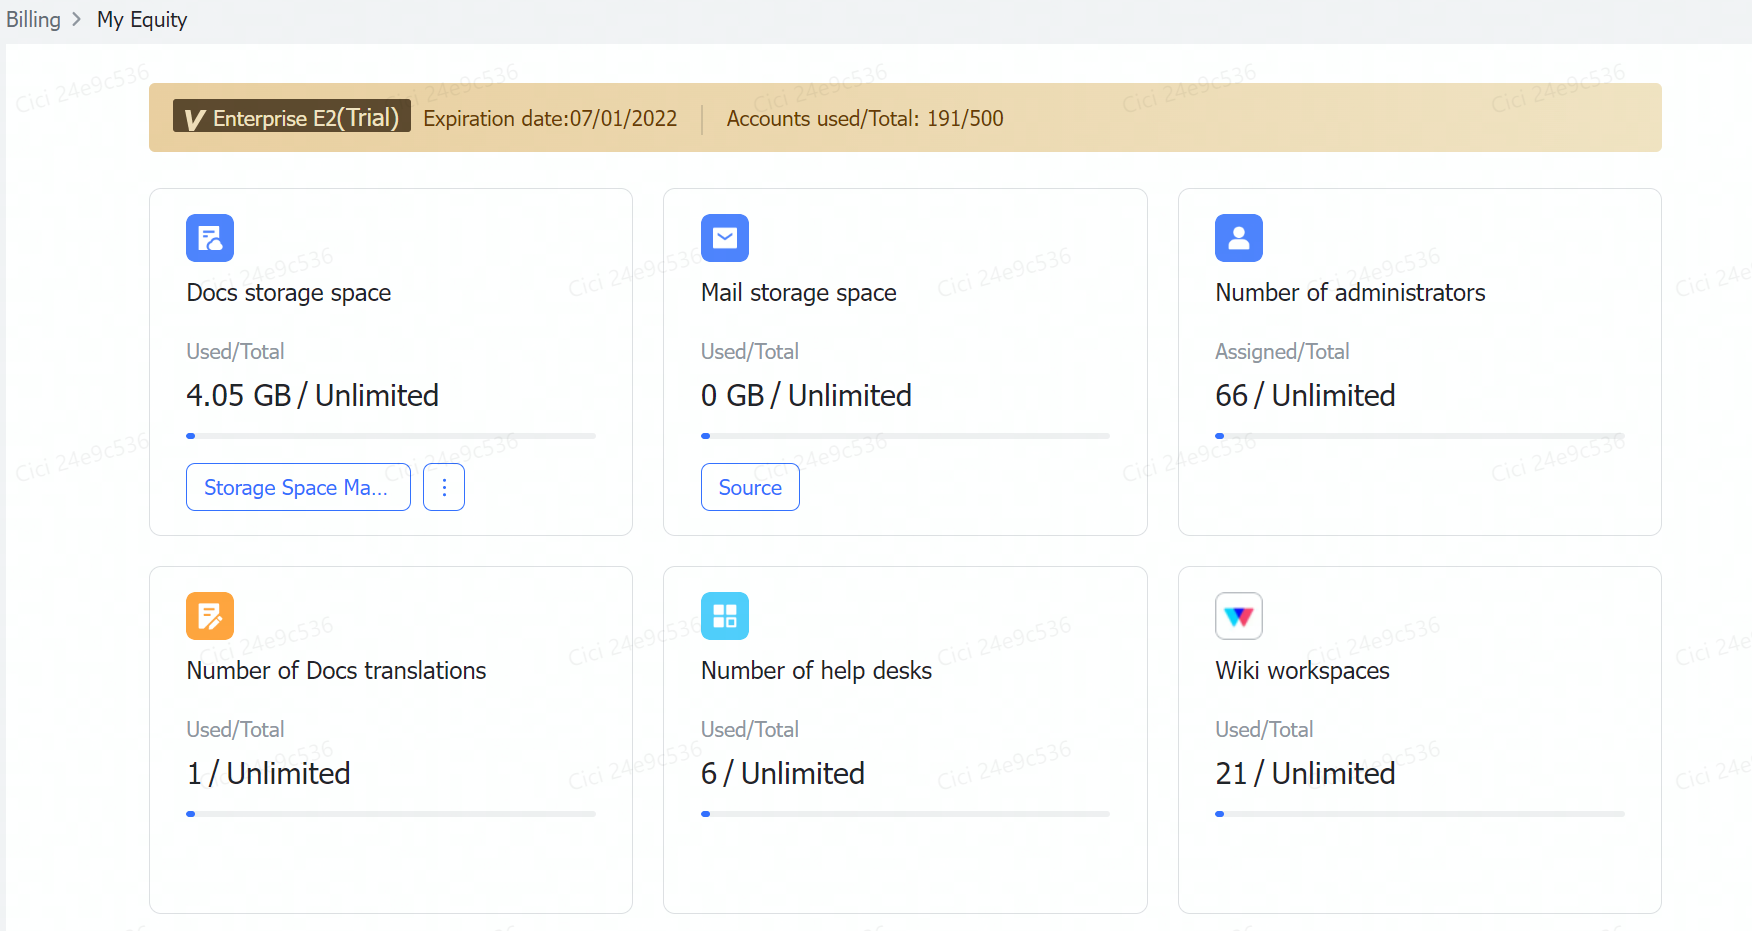Click the Wiki workspaces logo icon
Viewport: 1752px width, 931px height.
tap(1238, 616)
